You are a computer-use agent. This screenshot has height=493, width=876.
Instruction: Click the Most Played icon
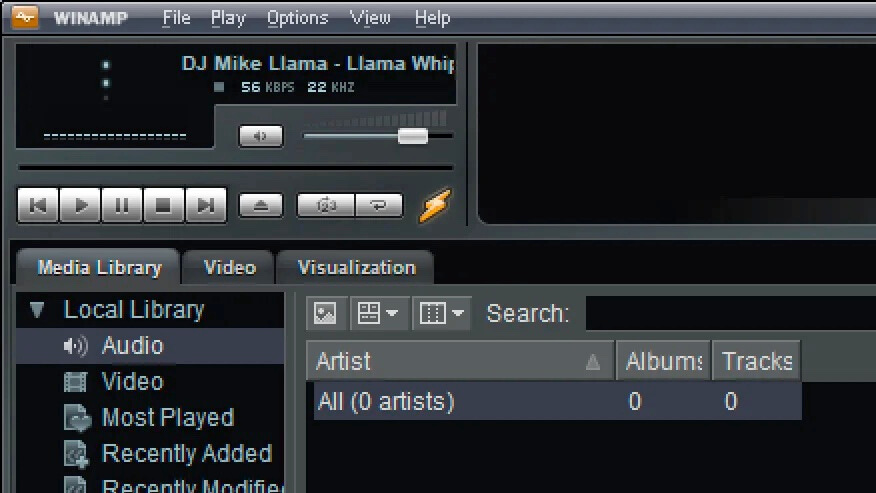coord(77,418)
